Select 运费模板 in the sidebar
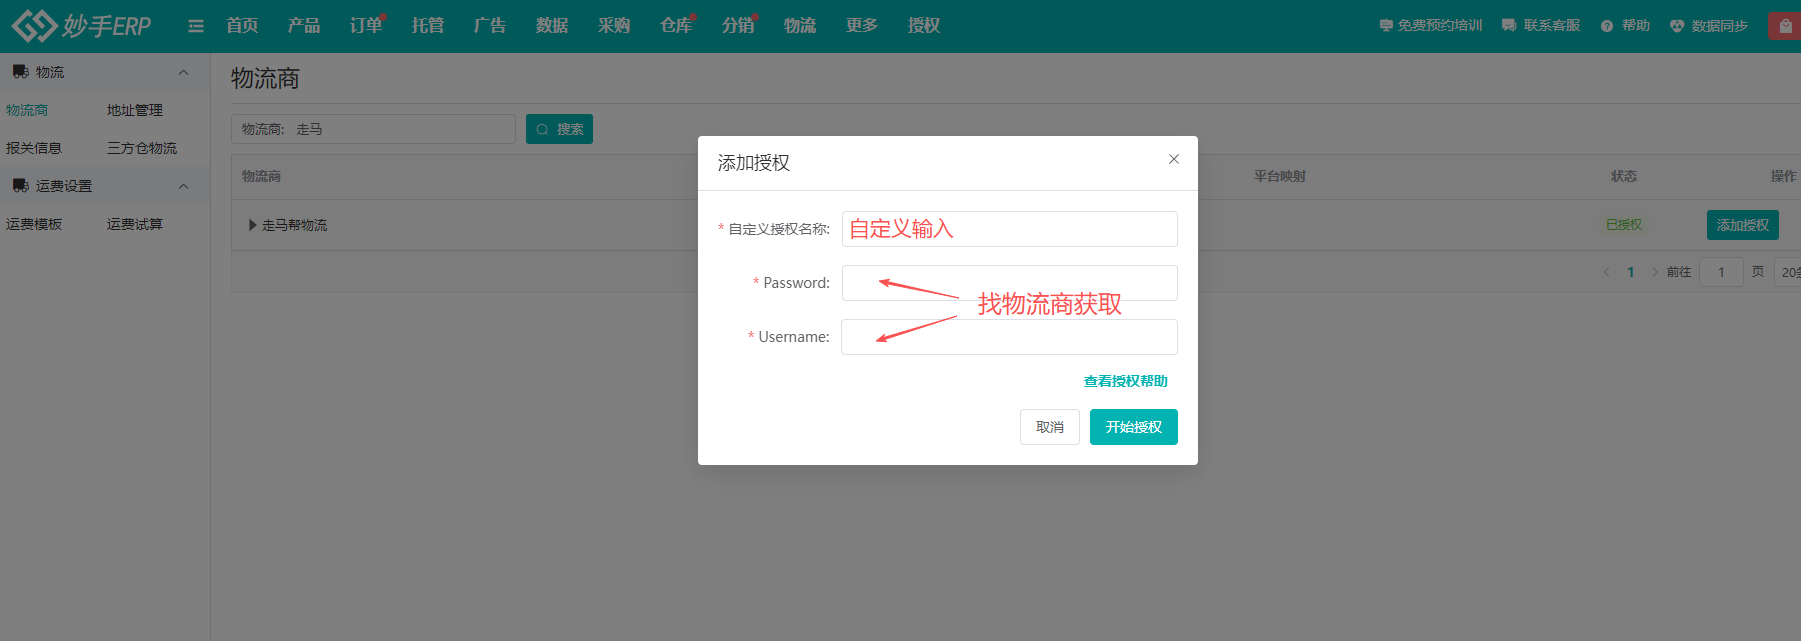 (34, 224)
